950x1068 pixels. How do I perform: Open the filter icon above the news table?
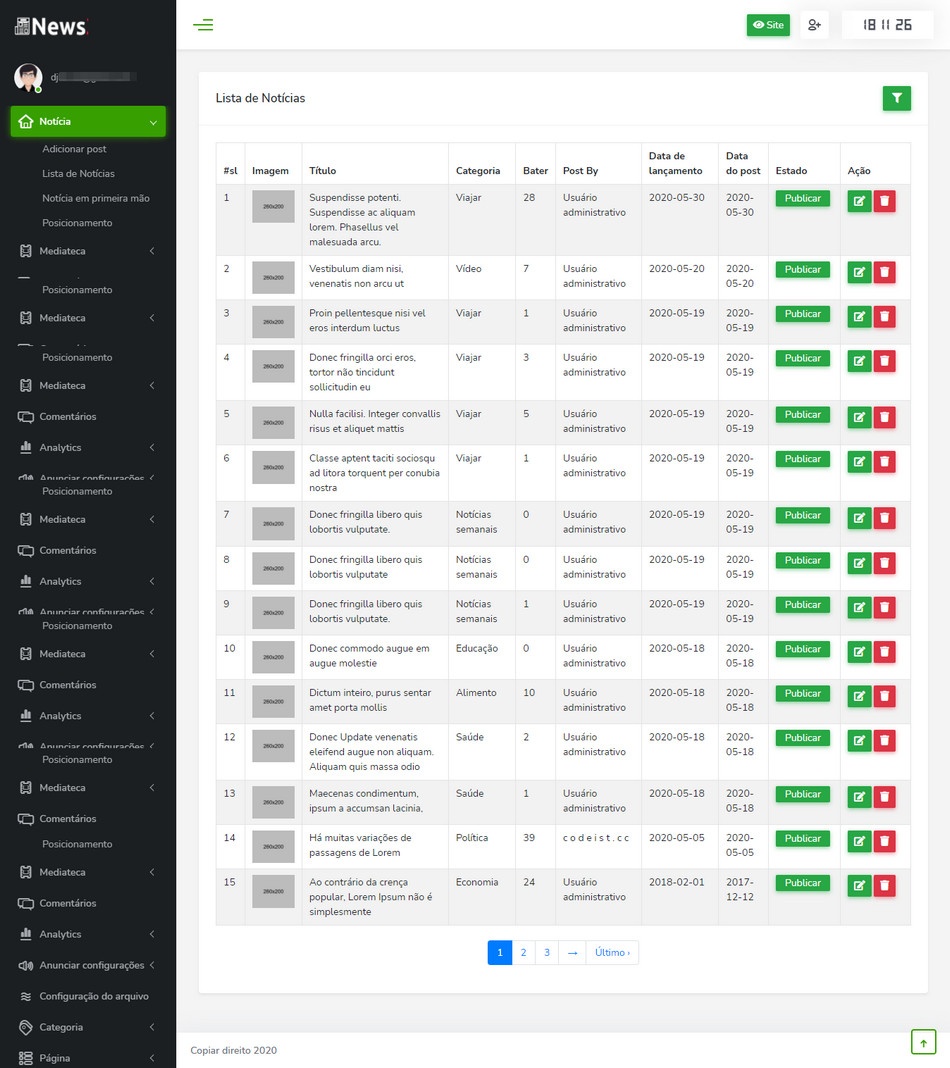(896, 98)
